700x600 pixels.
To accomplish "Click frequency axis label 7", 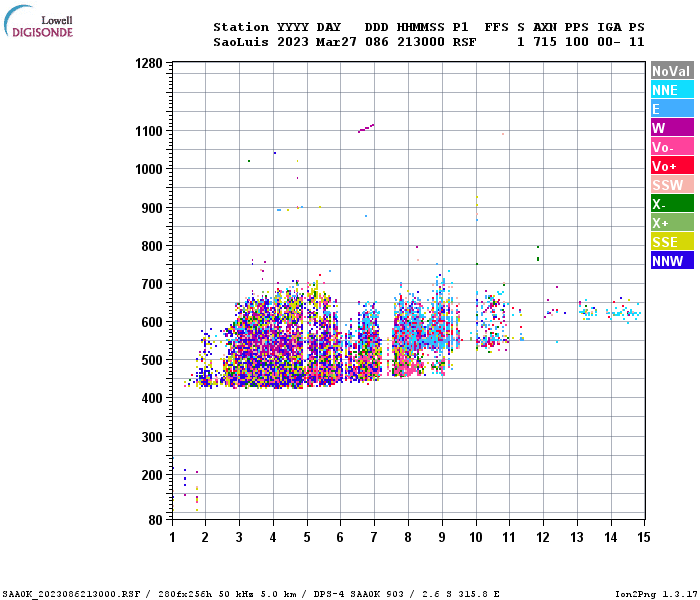I will [374, 537].
